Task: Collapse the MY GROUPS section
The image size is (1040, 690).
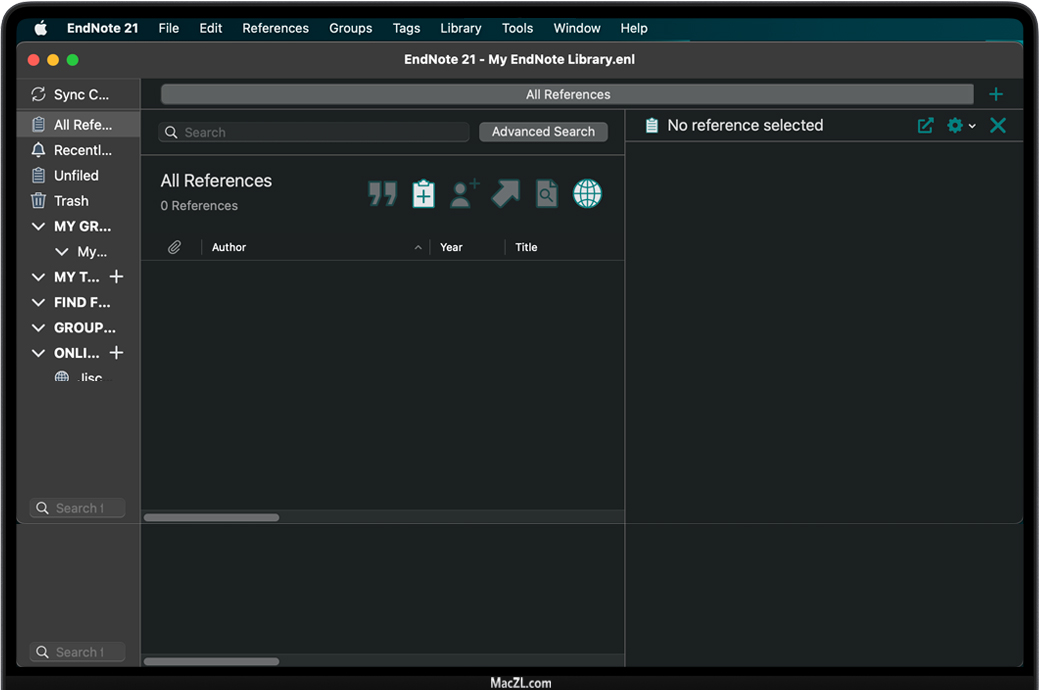Action: 39,227
